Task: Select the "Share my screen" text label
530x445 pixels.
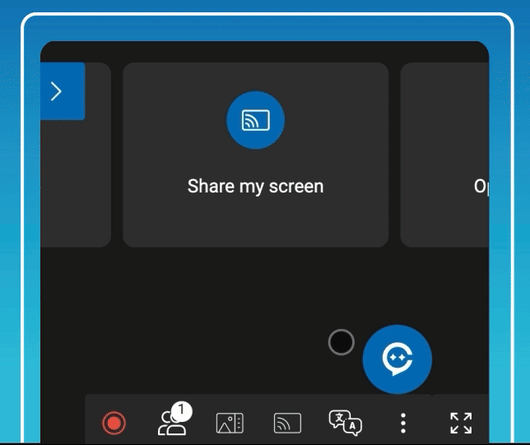Action: [256, 187]
